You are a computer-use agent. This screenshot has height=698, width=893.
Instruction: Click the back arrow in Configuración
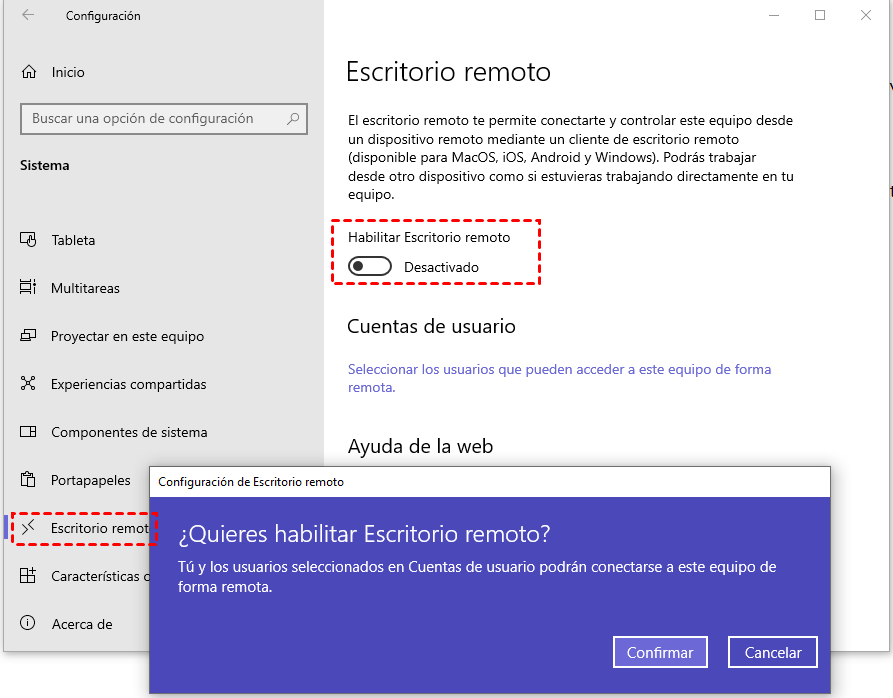tap(28, 15)
